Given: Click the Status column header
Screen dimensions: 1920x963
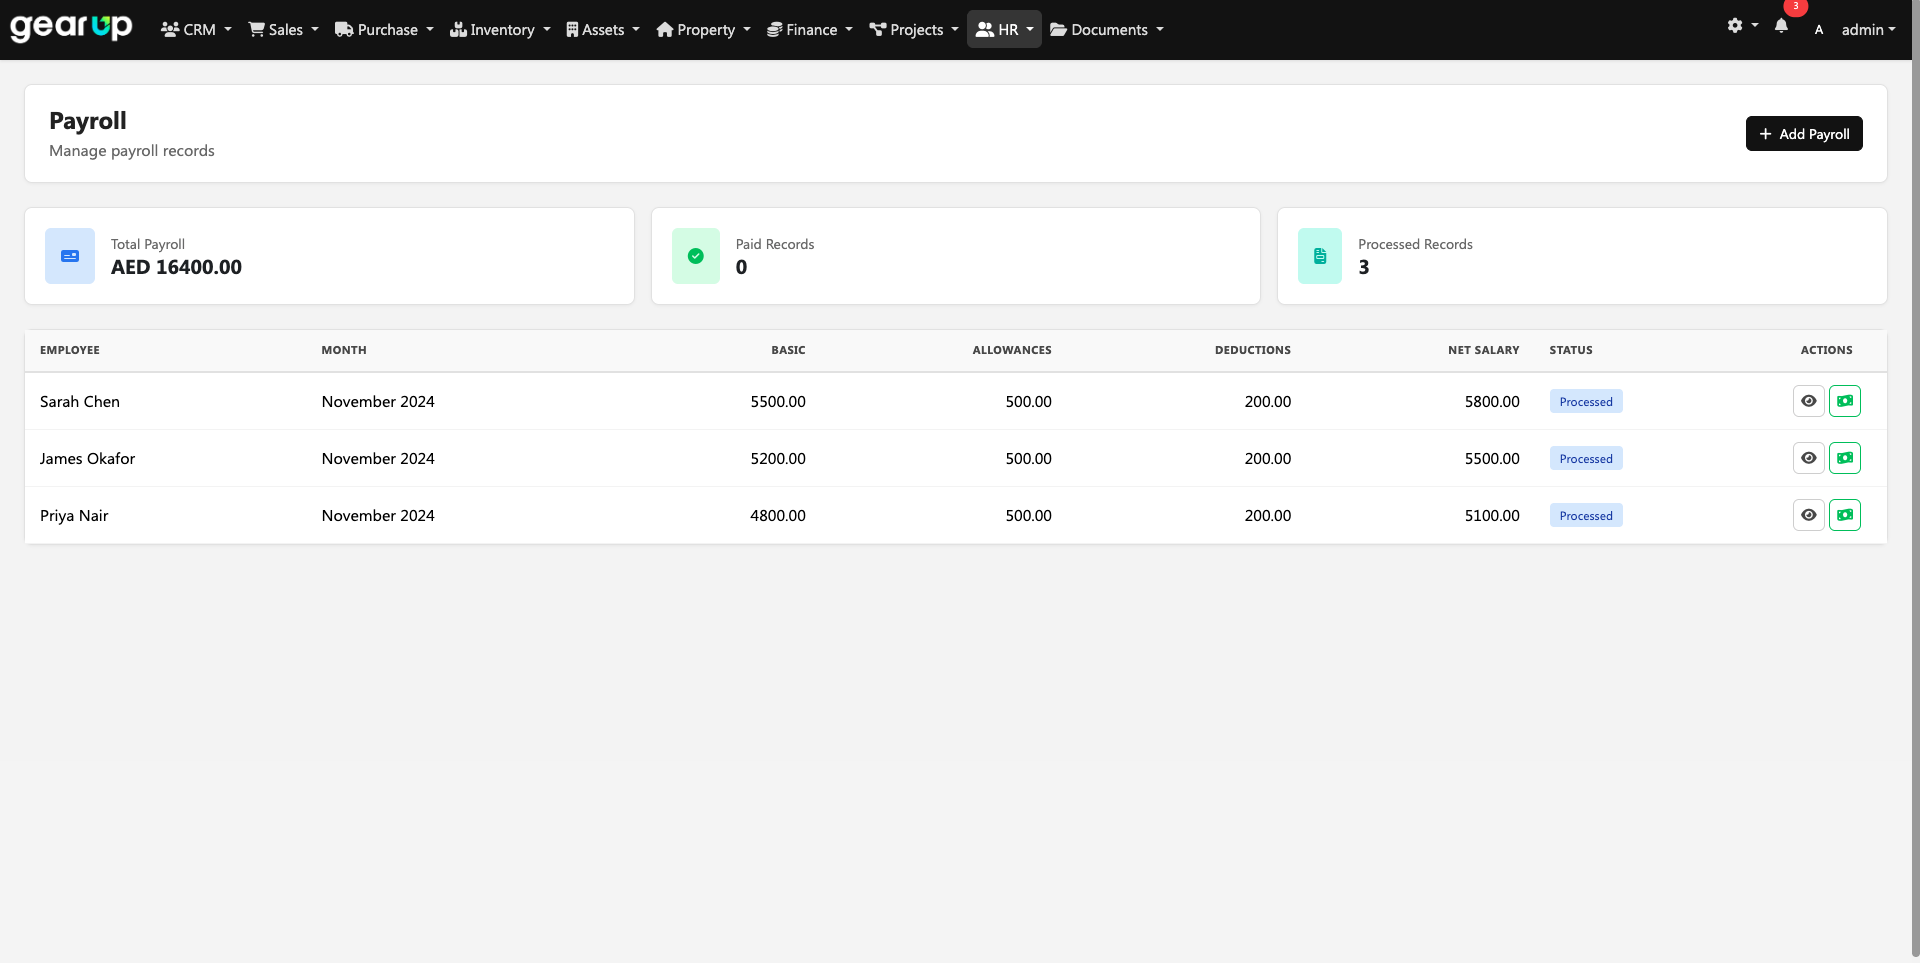Looking at the screenshot, I should point(1571,350).
